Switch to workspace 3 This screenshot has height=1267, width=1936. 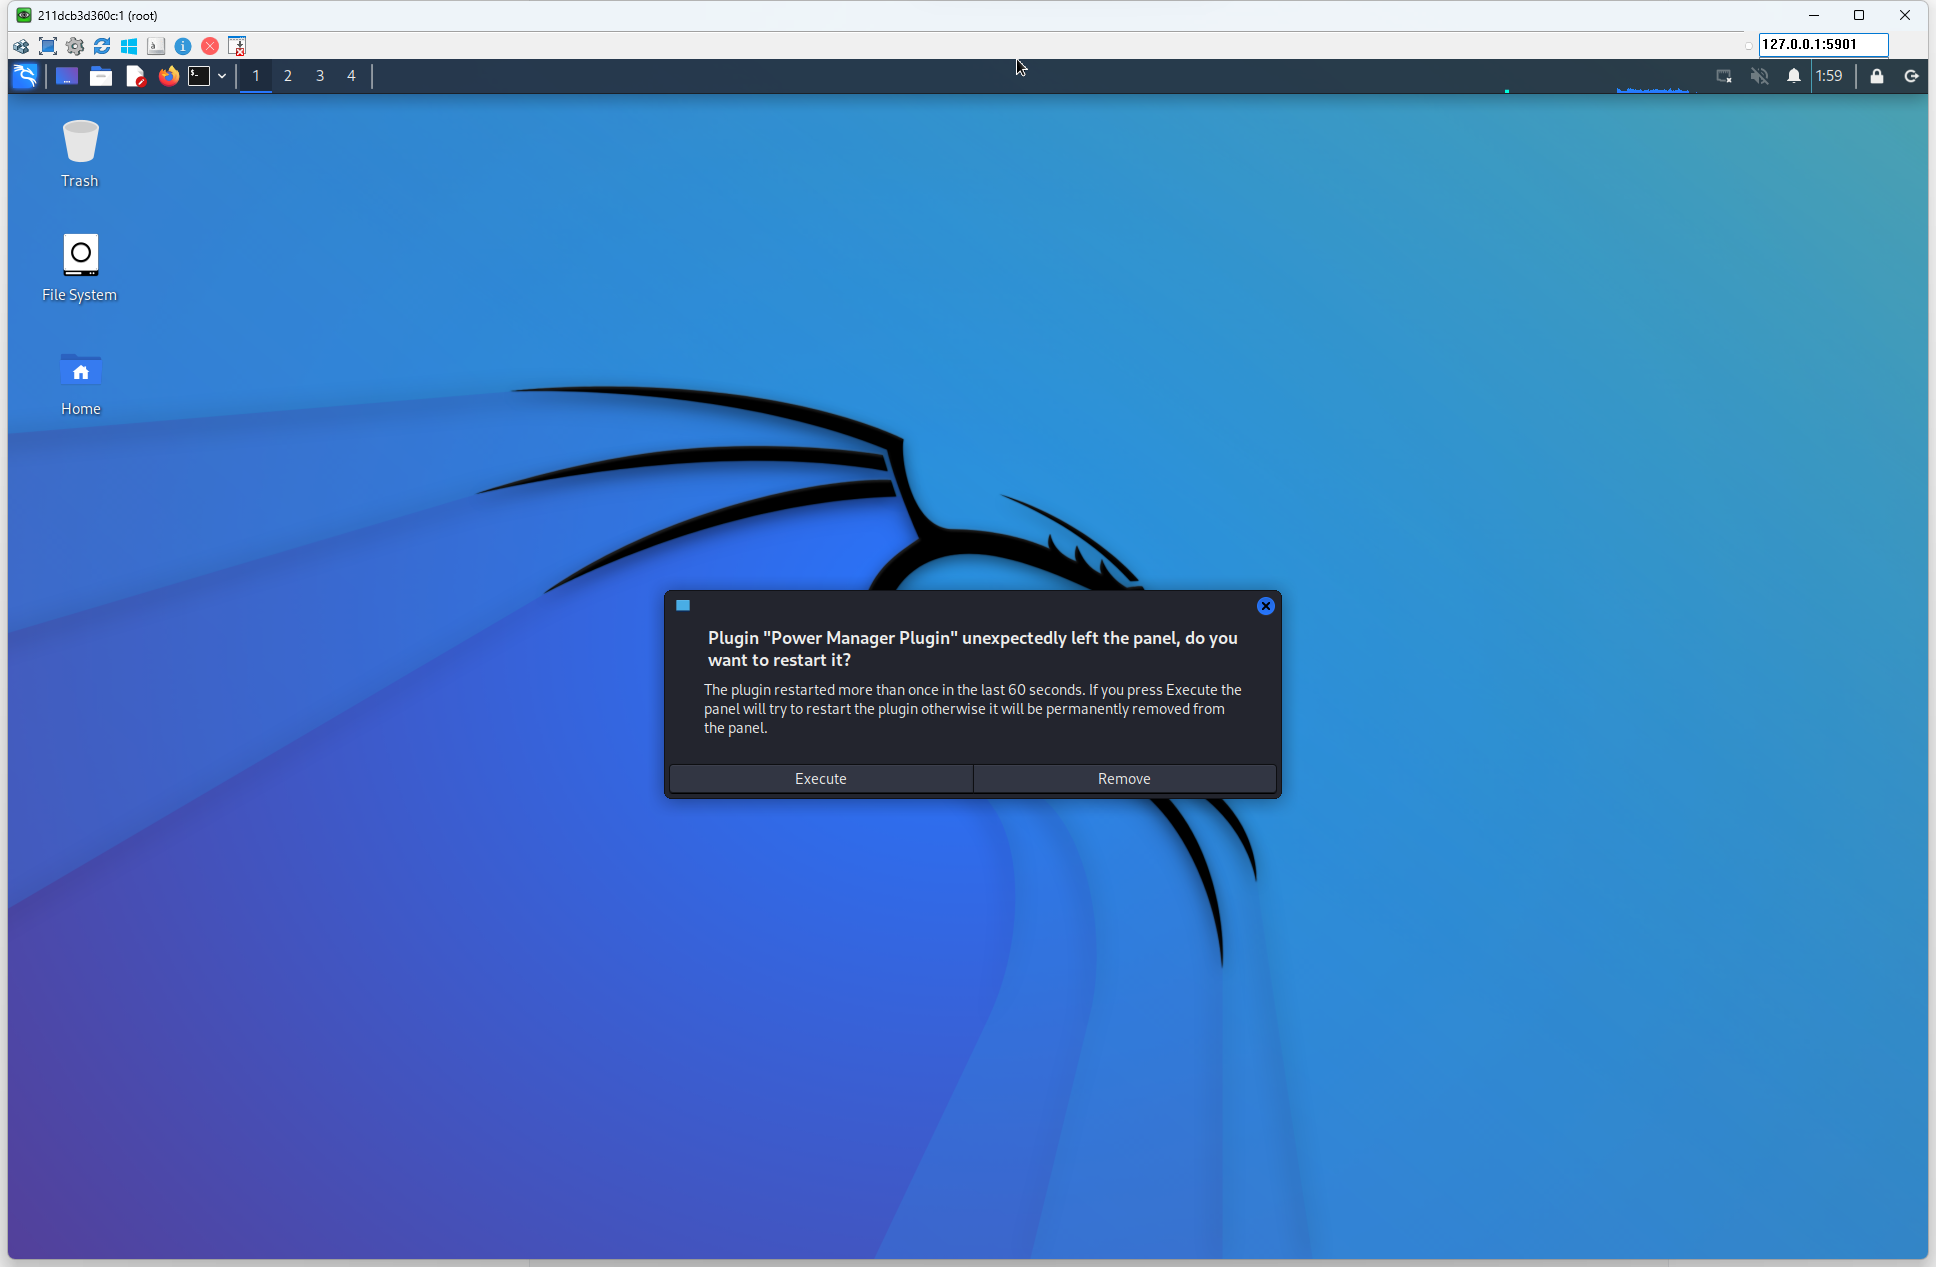tap(320, 76)
